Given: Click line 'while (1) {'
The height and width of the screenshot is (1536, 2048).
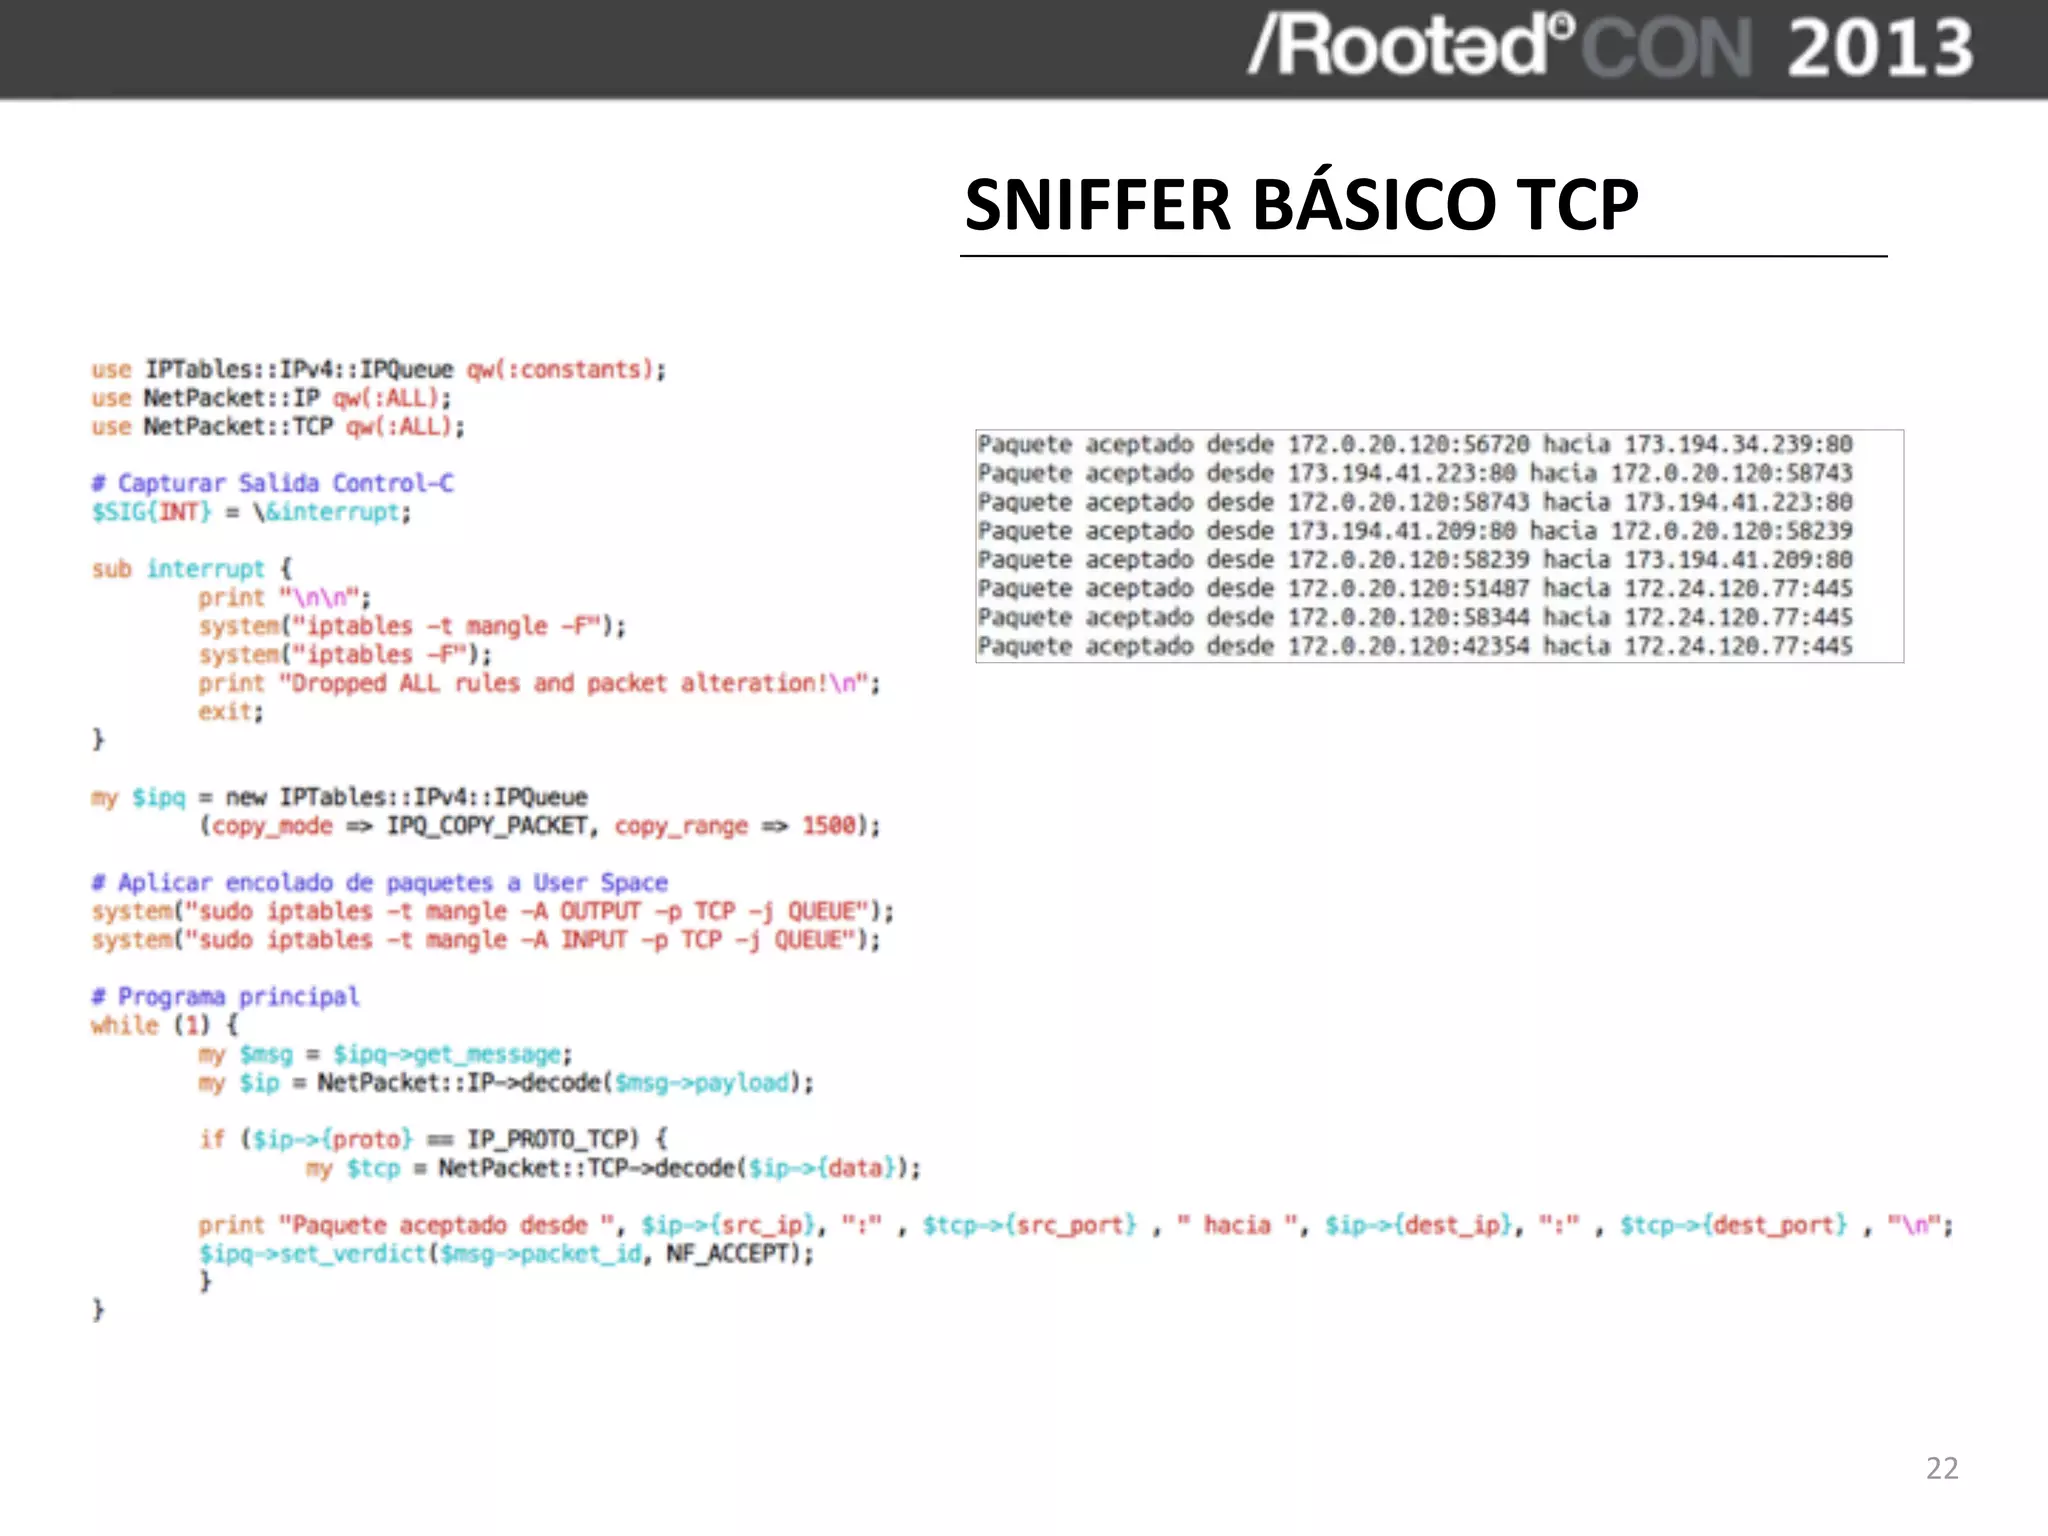Looking at the screenshot, I should pyautogui.click(x=165, y=1025).
